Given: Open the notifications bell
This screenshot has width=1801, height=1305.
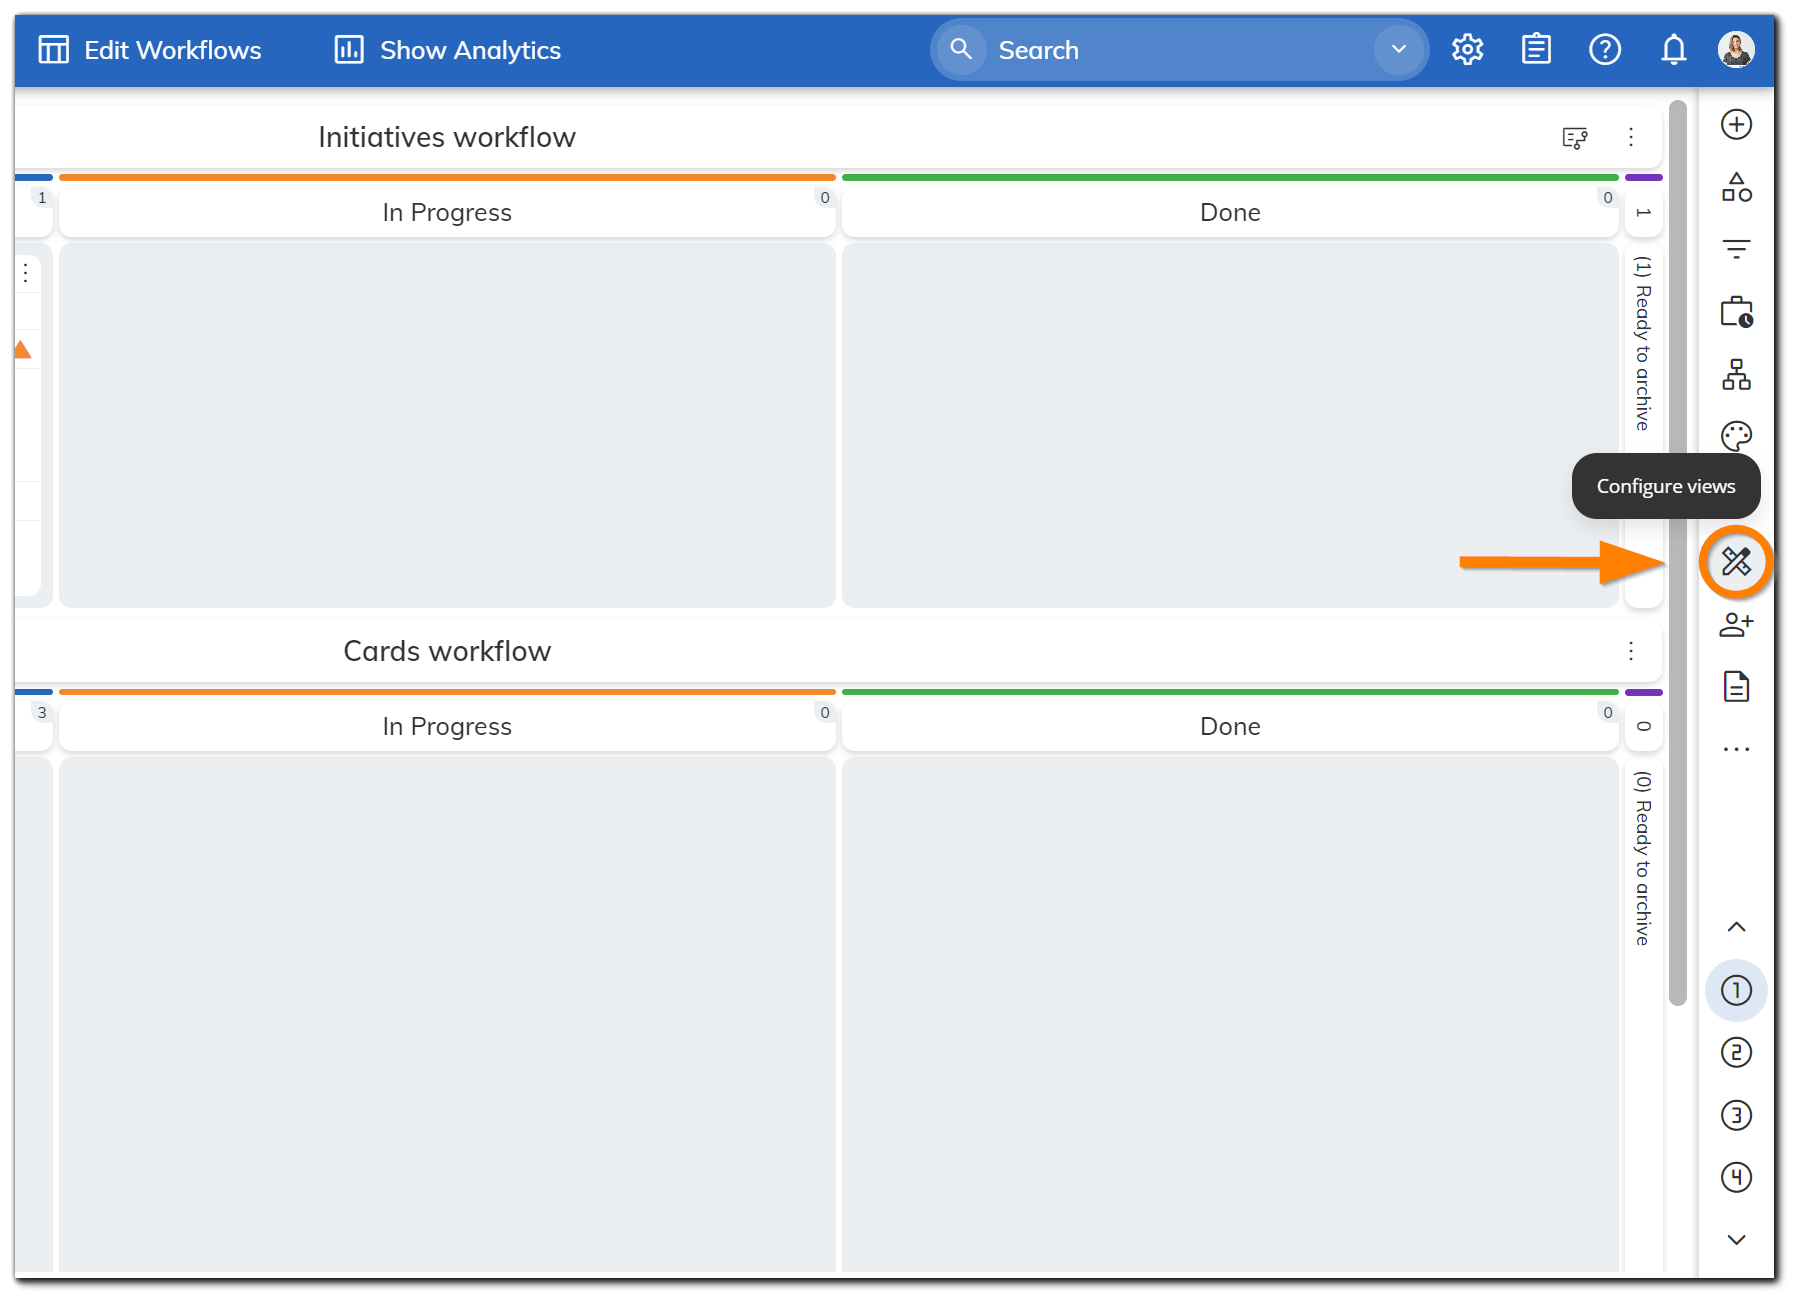Looking at the screenshot, I should click(1673, 50).
